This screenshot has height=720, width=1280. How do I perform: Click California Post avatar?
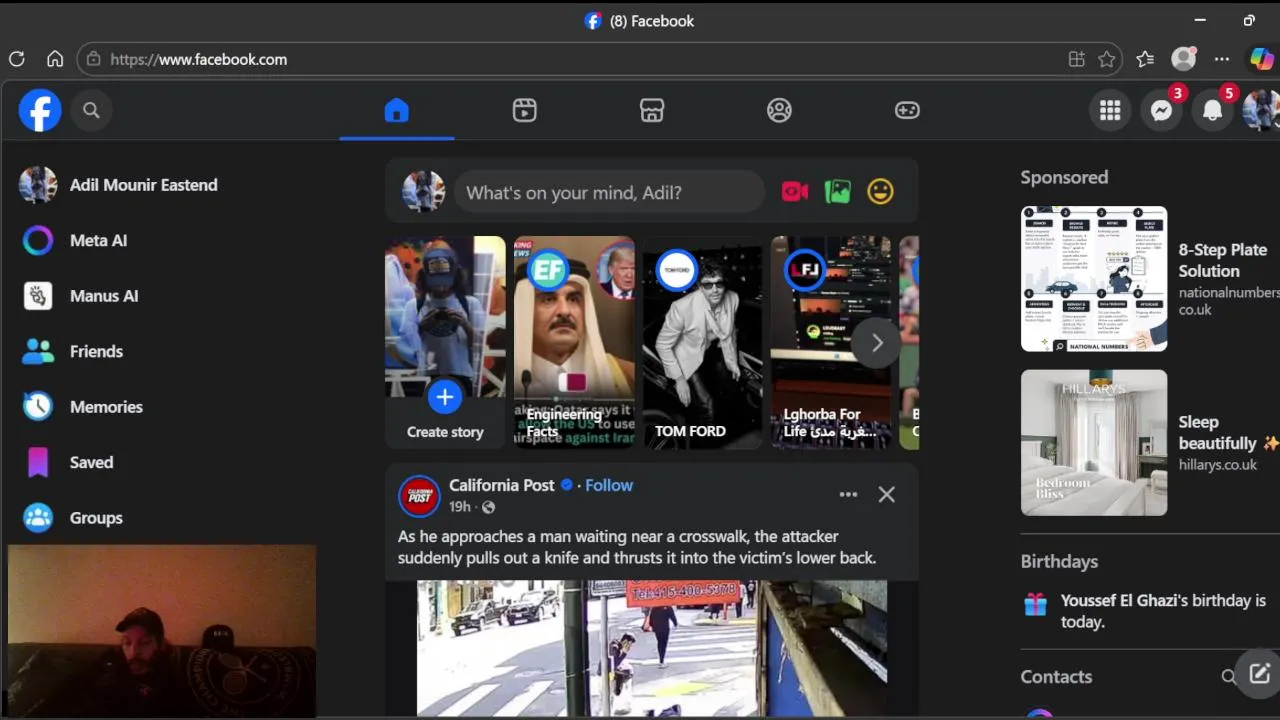coord(419,496)
